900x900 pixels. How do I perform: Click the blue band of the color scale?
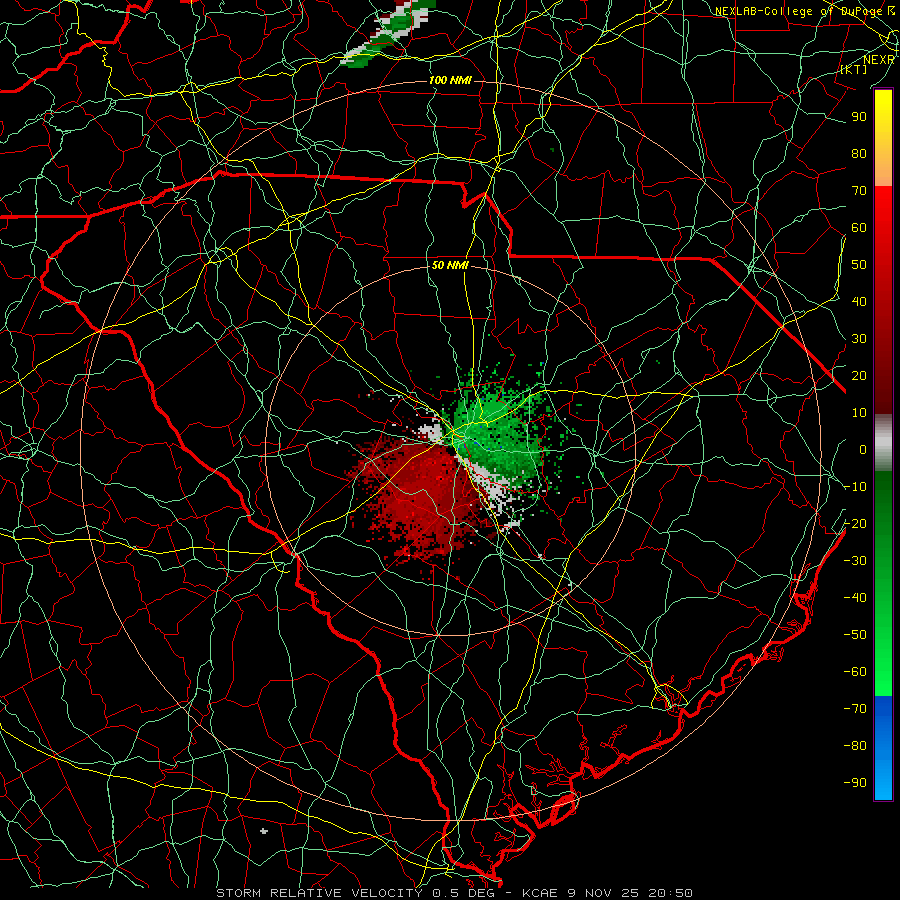[883, 747]
